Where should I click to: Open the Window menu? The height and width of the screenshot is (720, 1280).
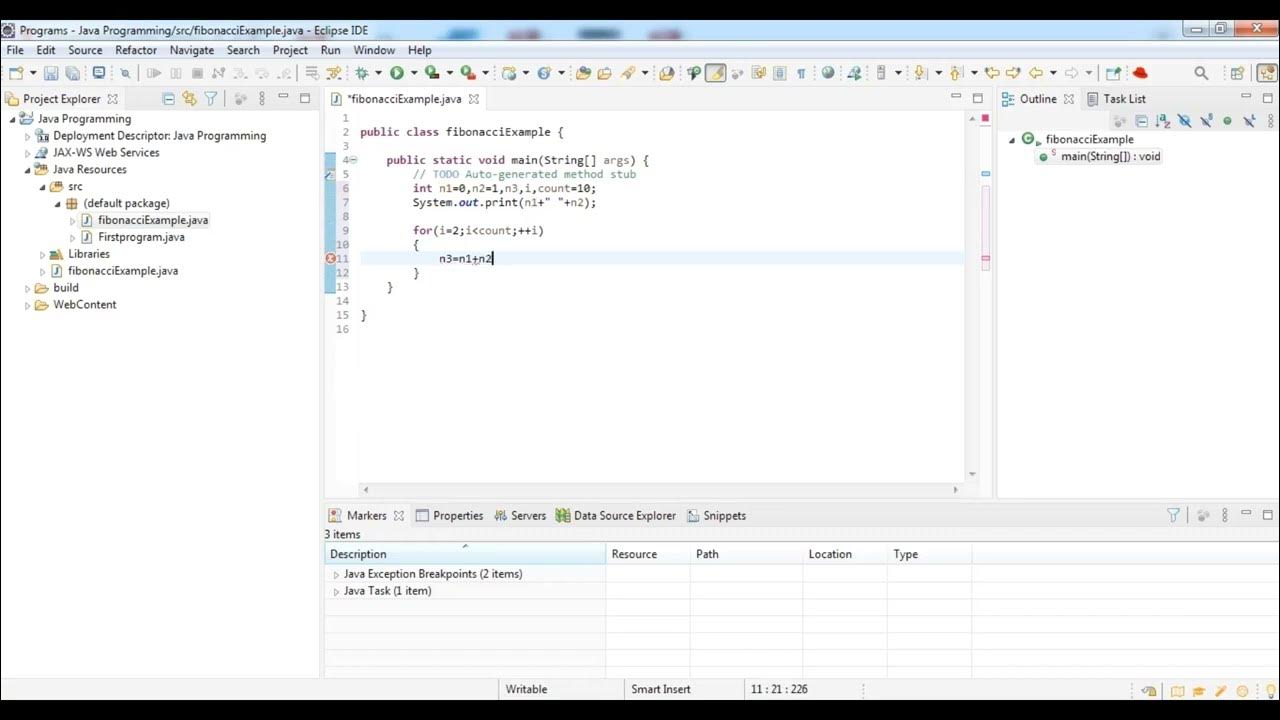click(x=374, y=50)
